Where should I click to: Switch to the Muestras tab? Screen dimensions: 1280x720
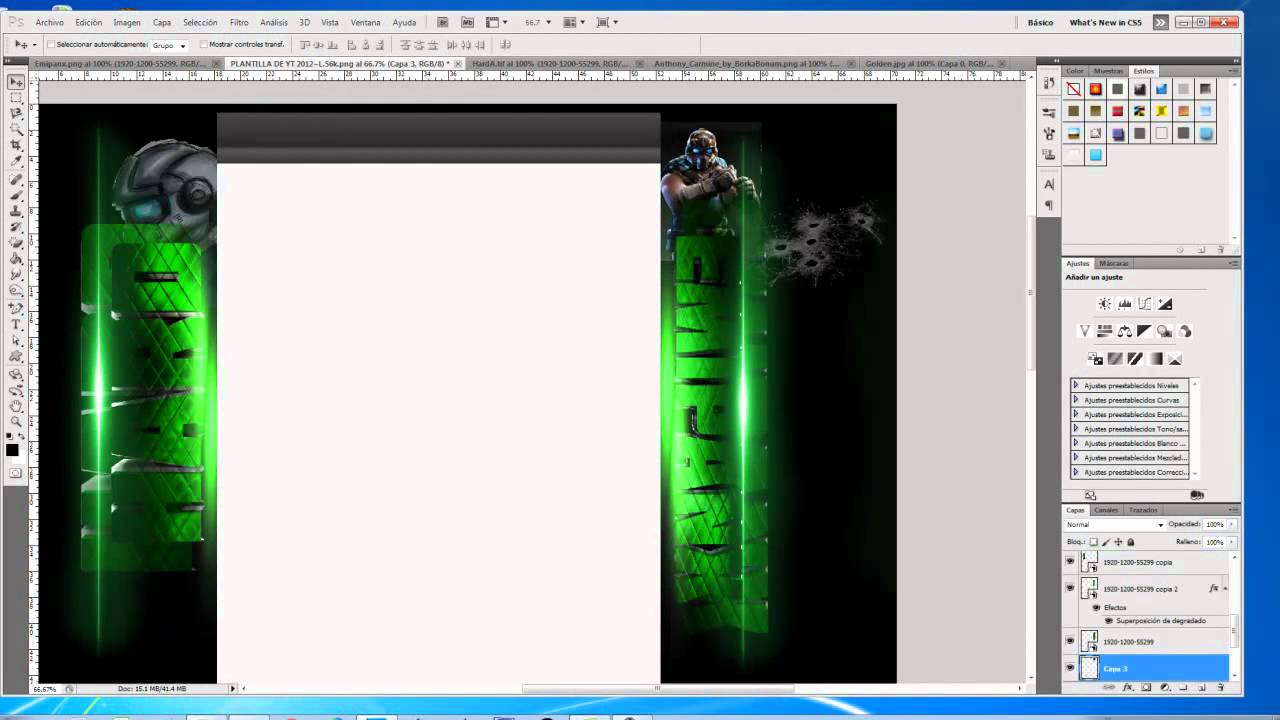click(1108, 71)
